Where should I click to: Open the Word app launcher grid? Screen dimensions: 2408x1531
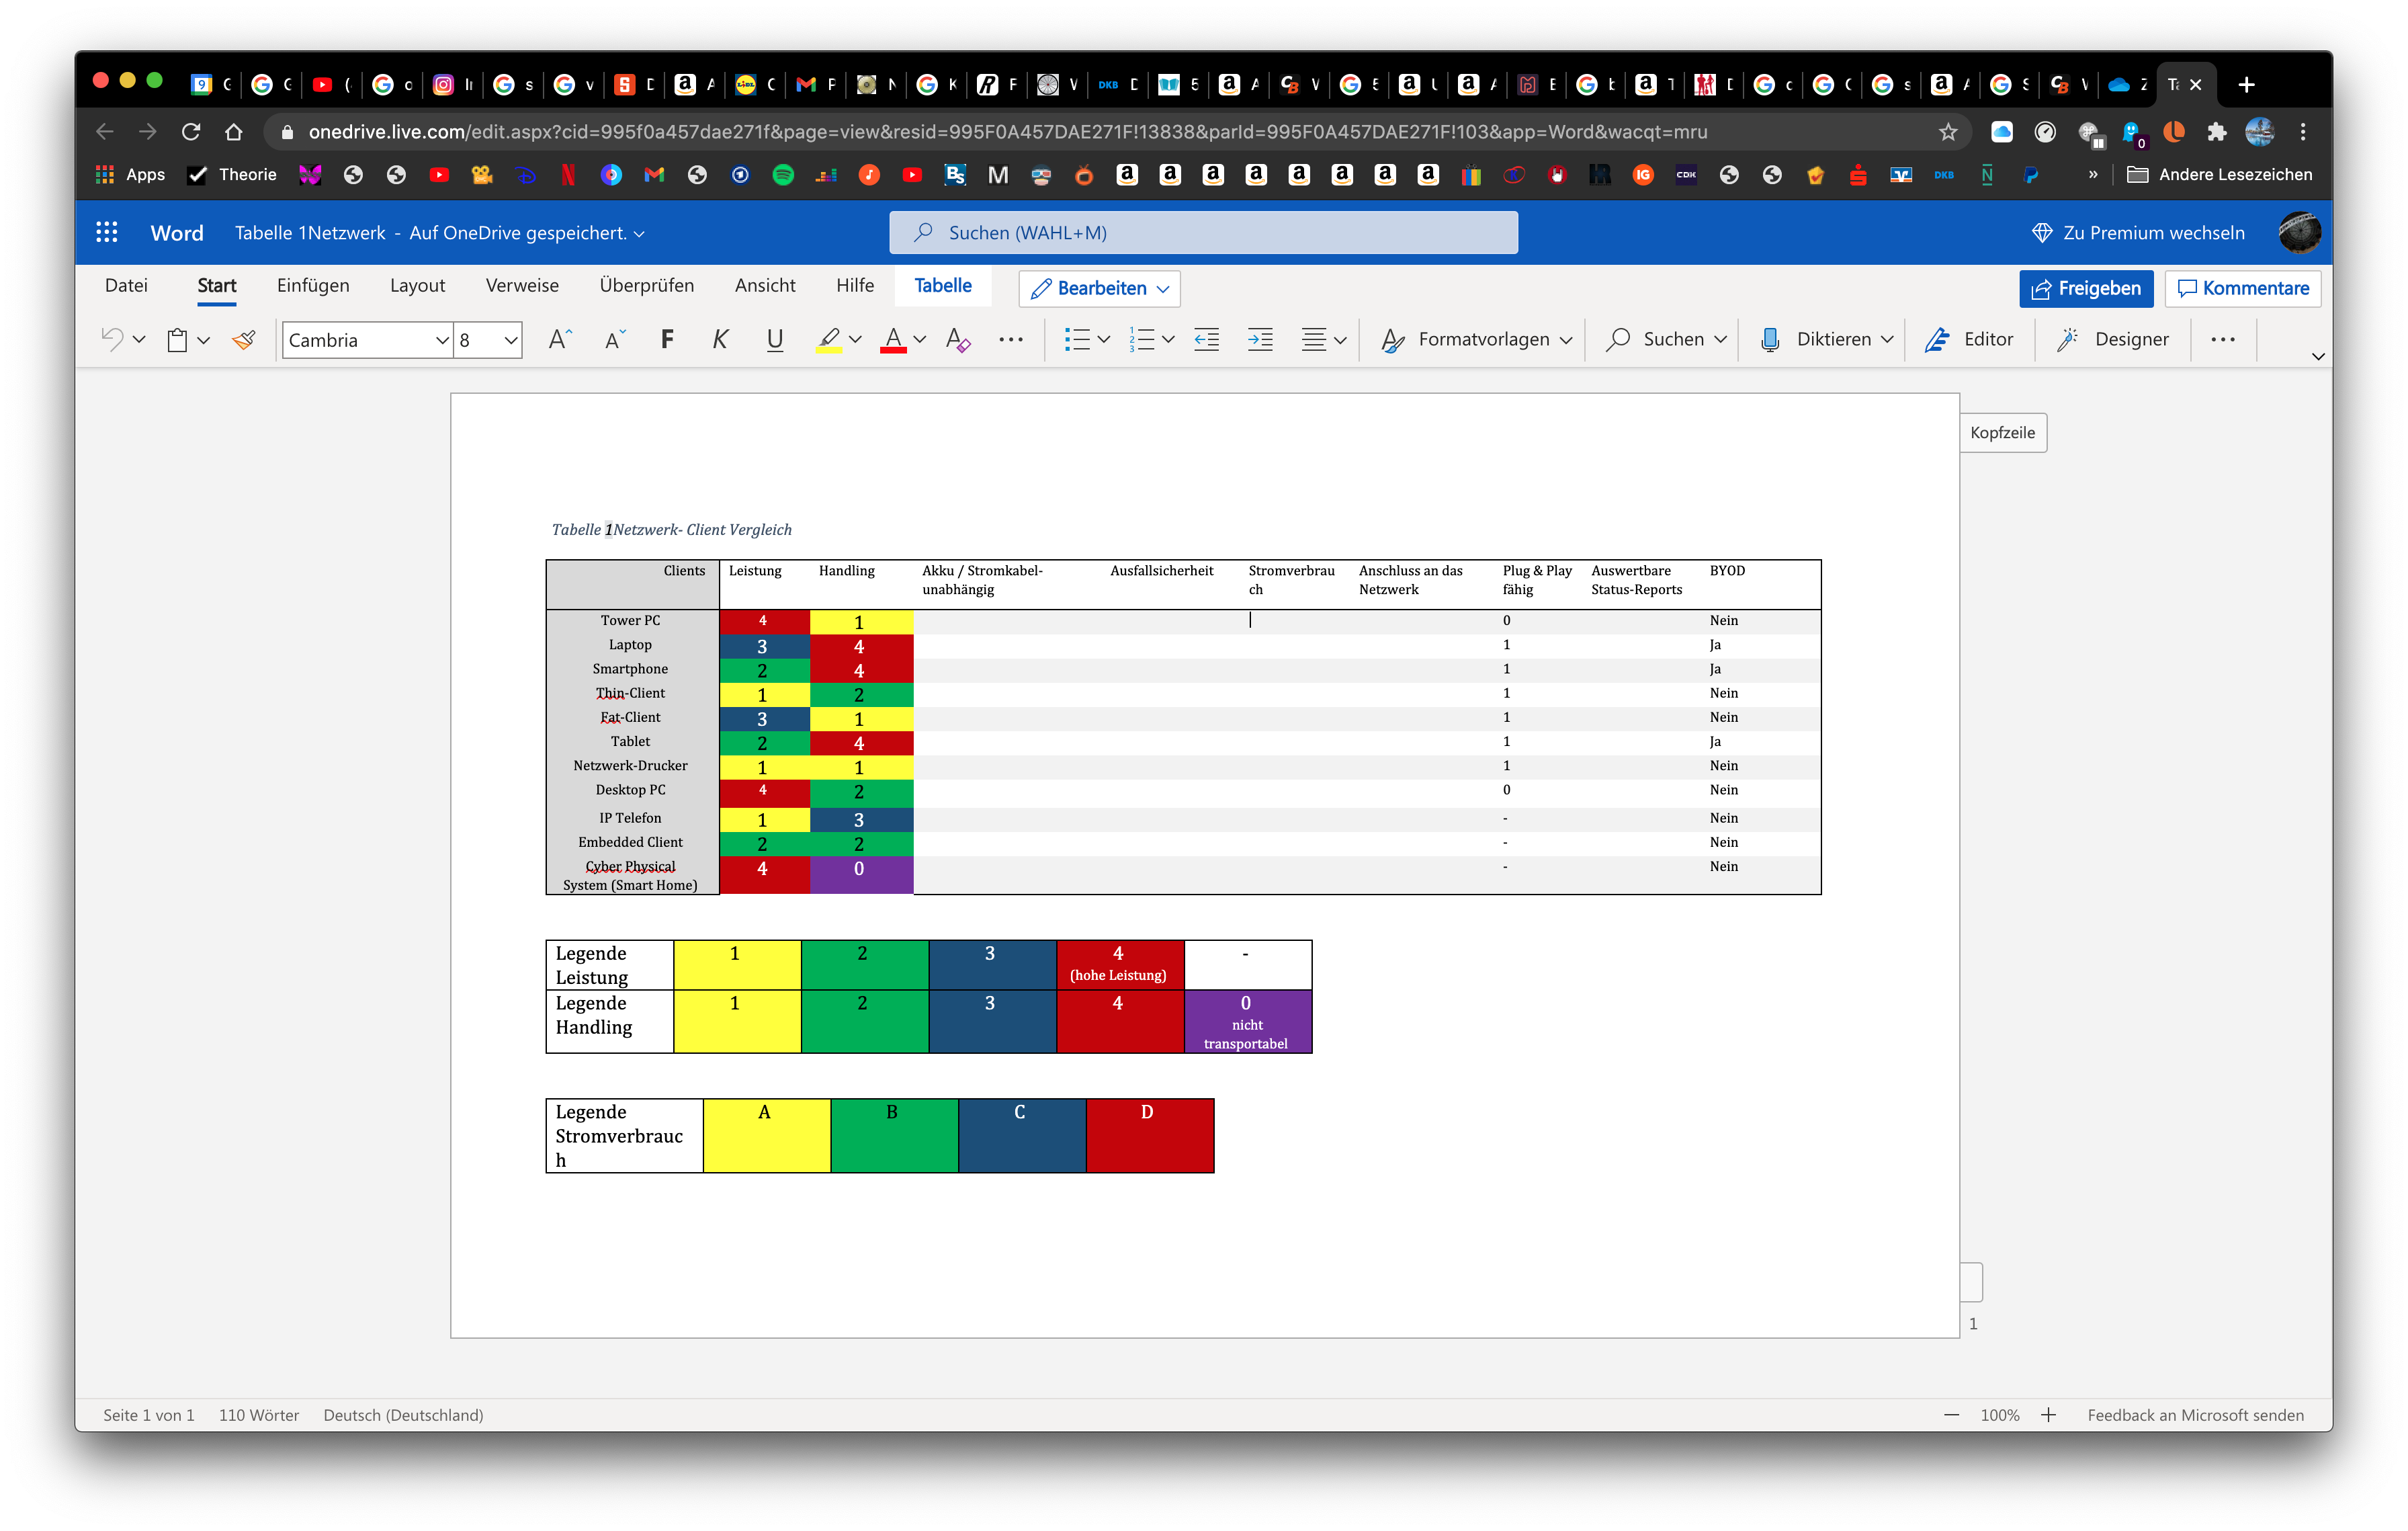coord(107,233)
